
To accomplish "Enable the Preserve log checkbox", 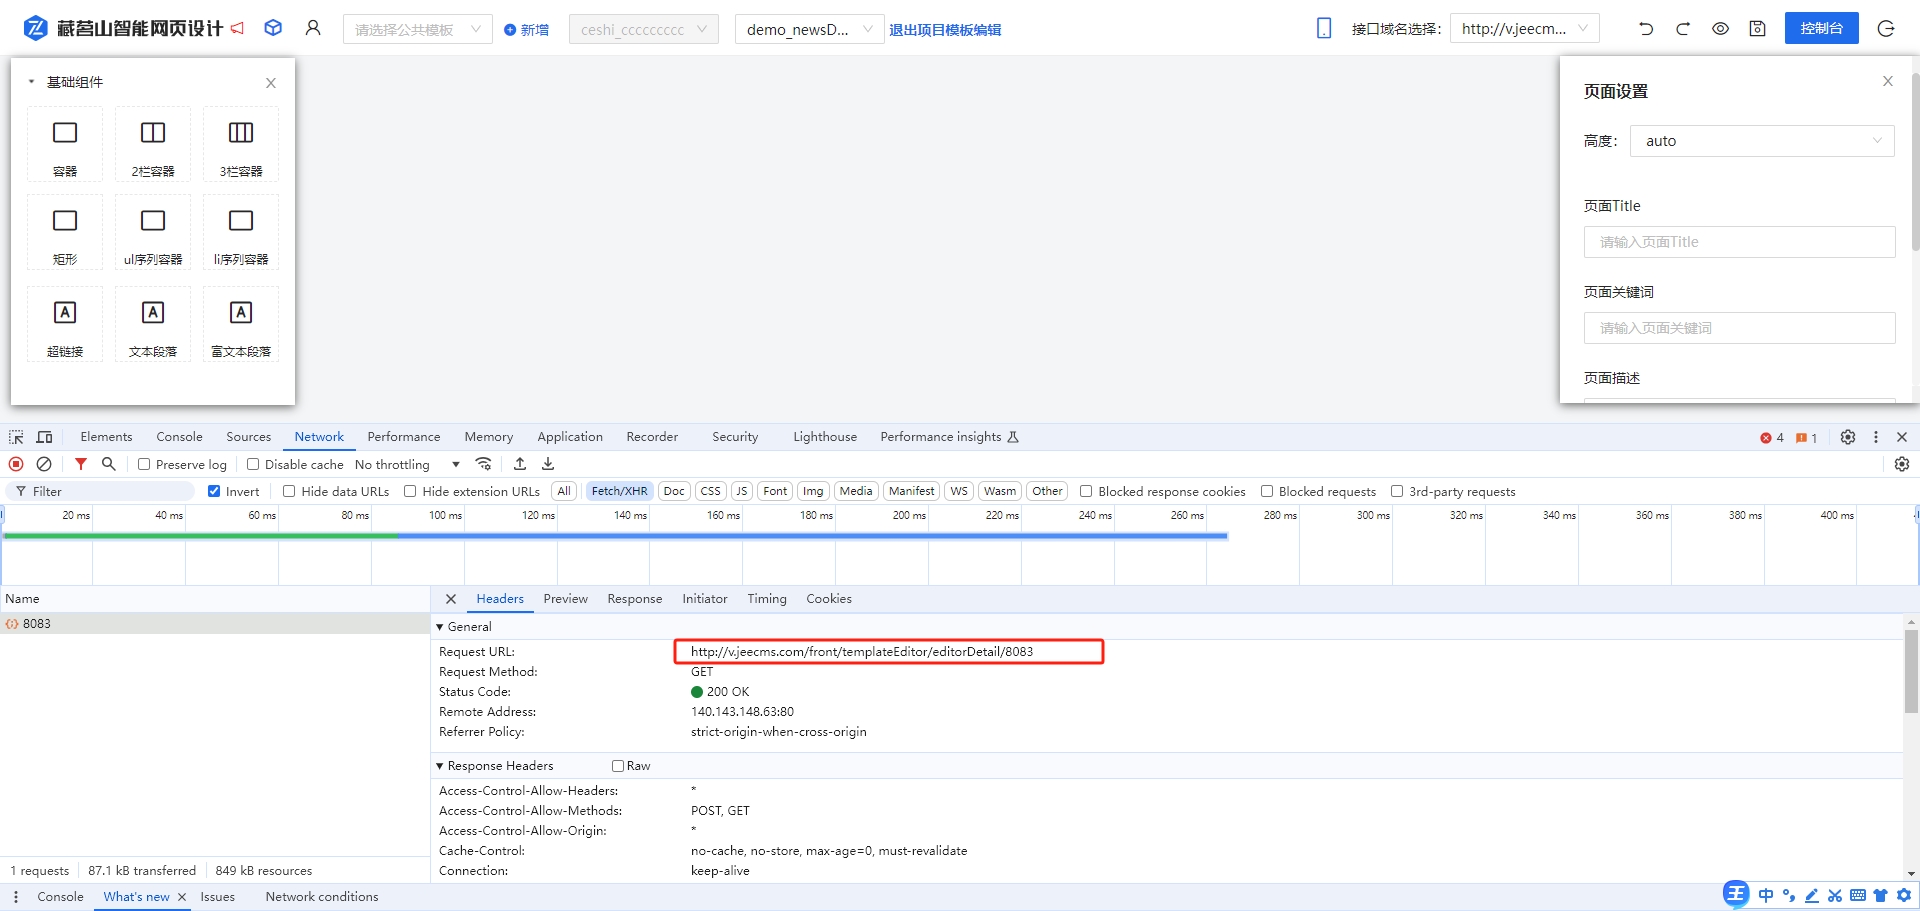I will [144, 464].
